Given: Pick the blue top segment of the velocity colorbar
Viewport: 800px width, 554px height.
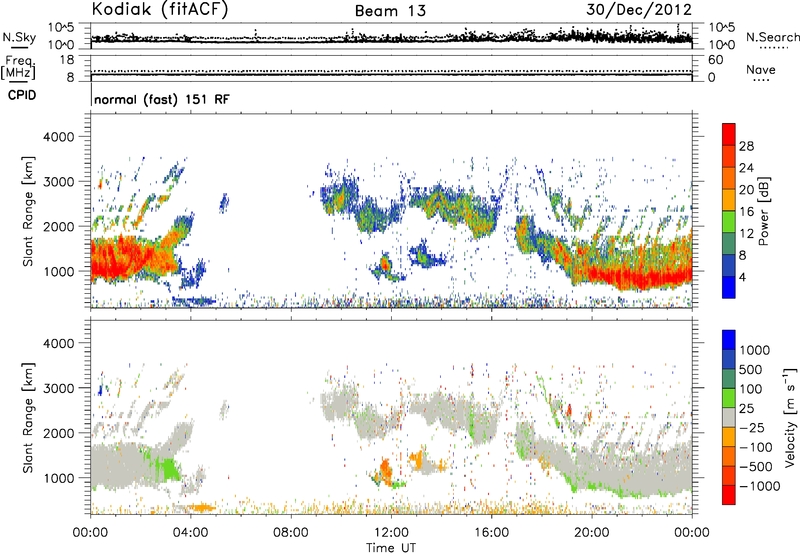Looking at the screenshot, I should (729, 340).
